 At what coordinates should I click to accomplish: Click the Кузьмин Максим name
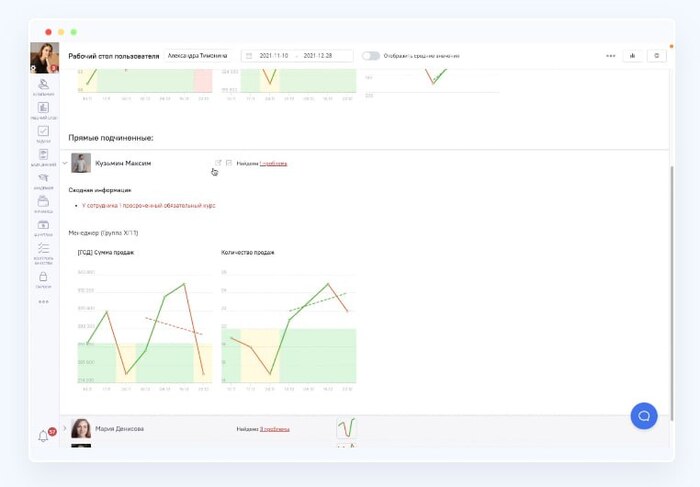tap(123, 163)
